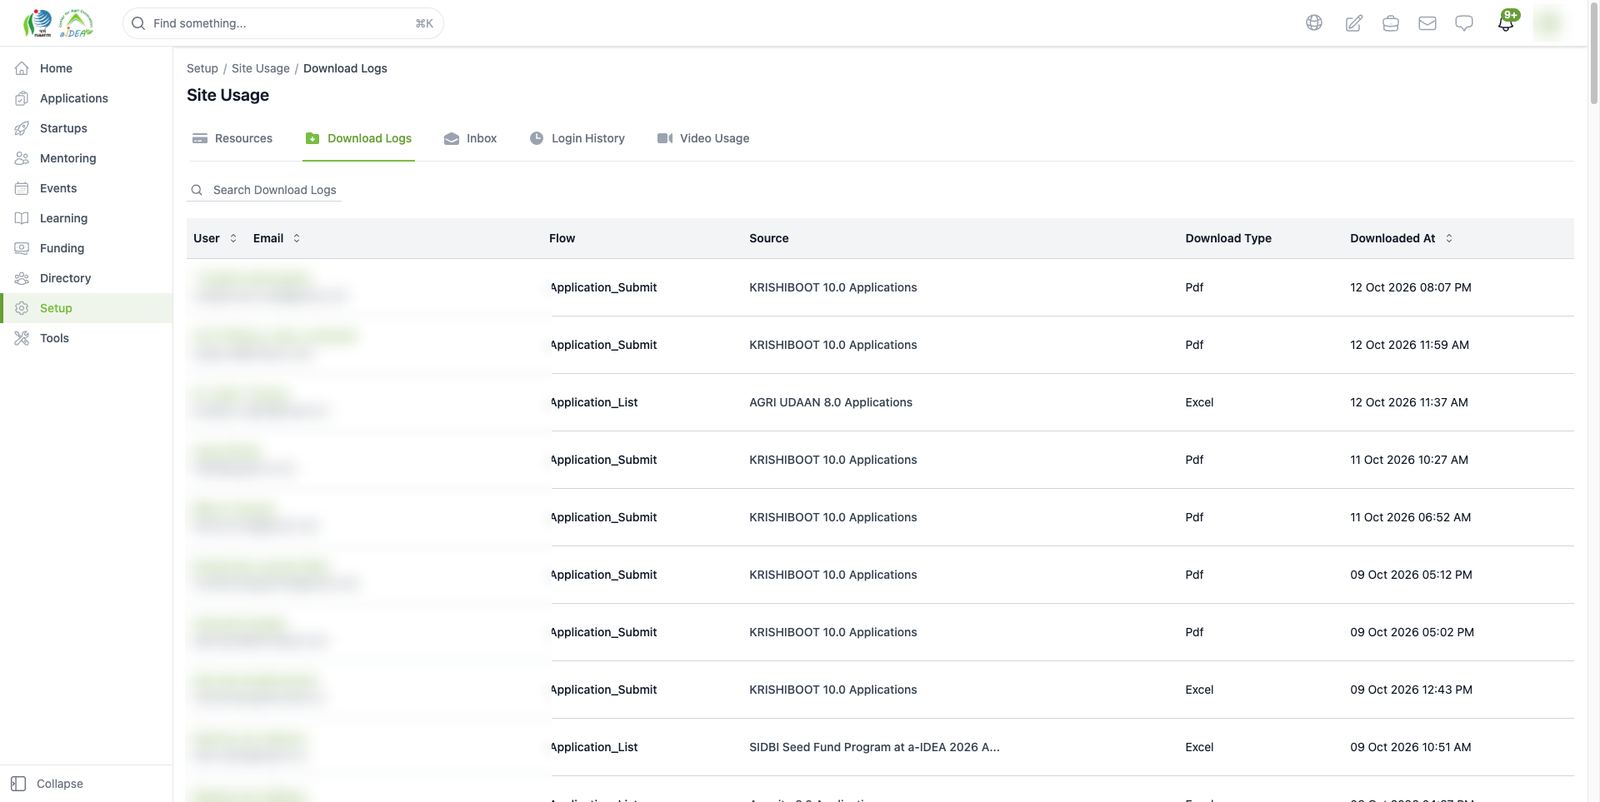This screenshot has width=1600, height=802.
Task: Open the user avatar in header
Action: coord(1549,23)
